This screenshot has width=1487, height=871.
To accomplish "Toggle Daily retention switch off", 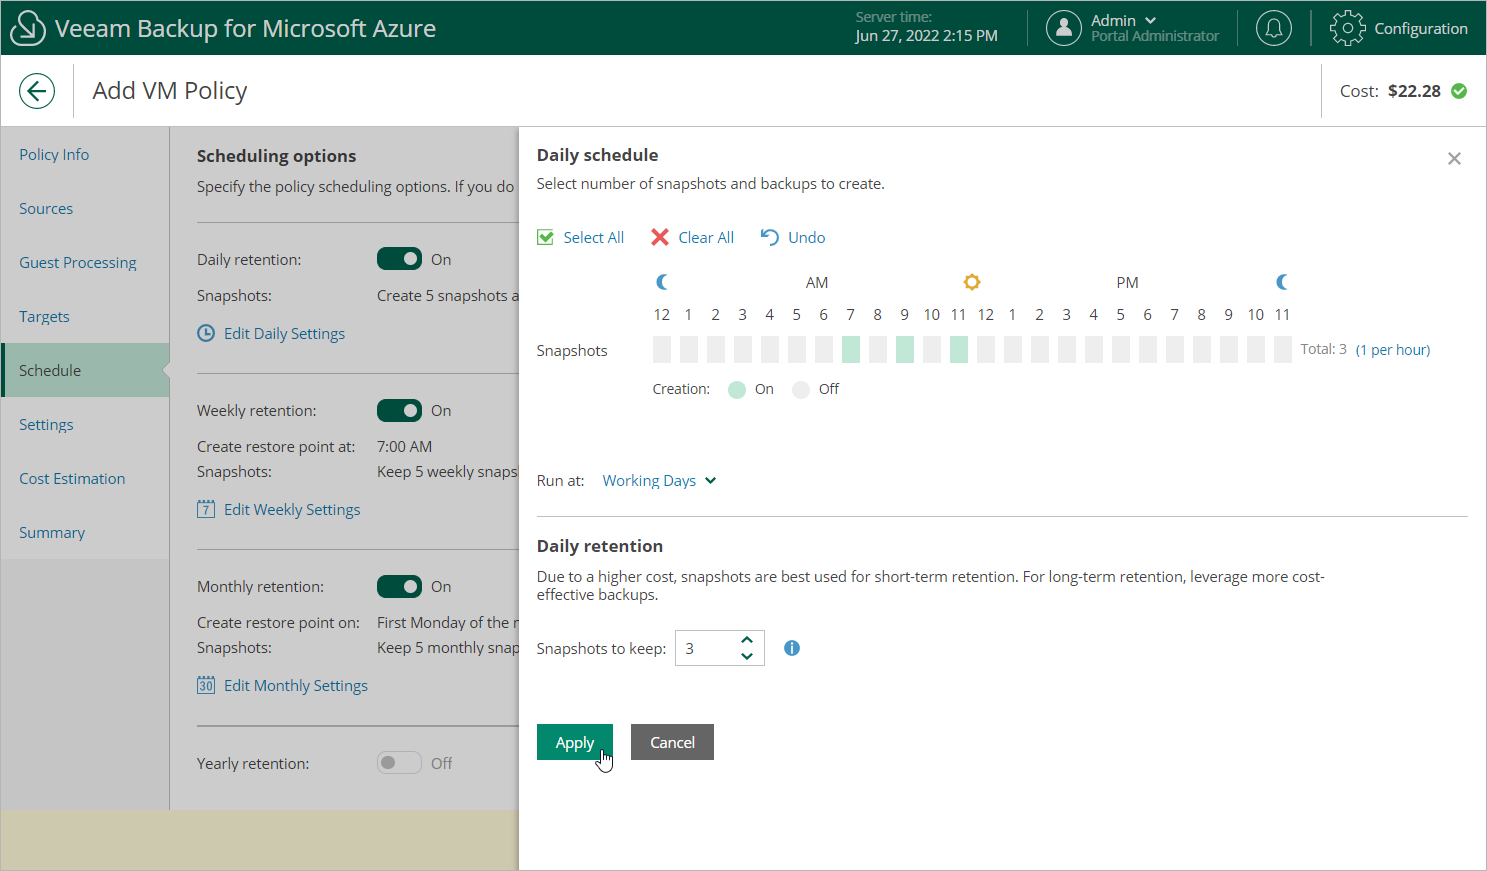I will coord(399,259).
